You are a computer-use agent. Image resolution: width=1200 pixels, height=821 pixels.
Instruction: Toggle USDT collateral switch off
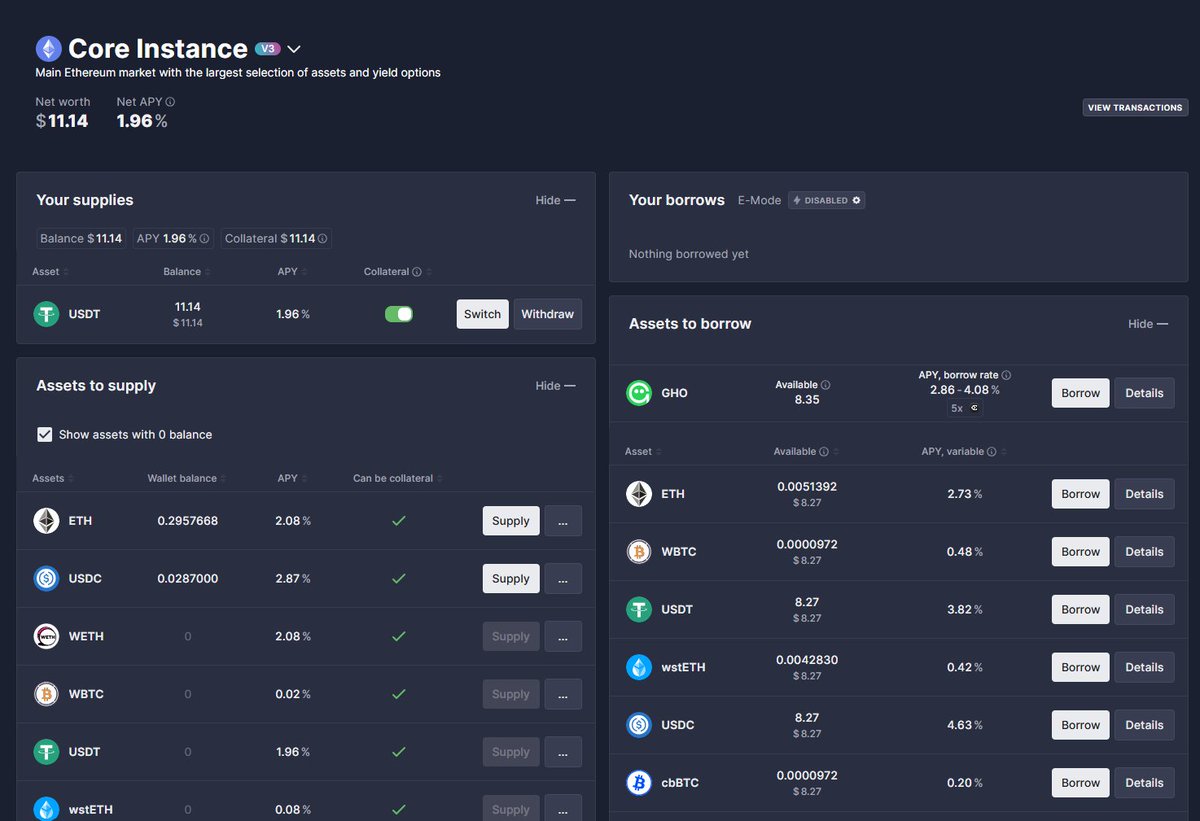[x=399, y=314]
